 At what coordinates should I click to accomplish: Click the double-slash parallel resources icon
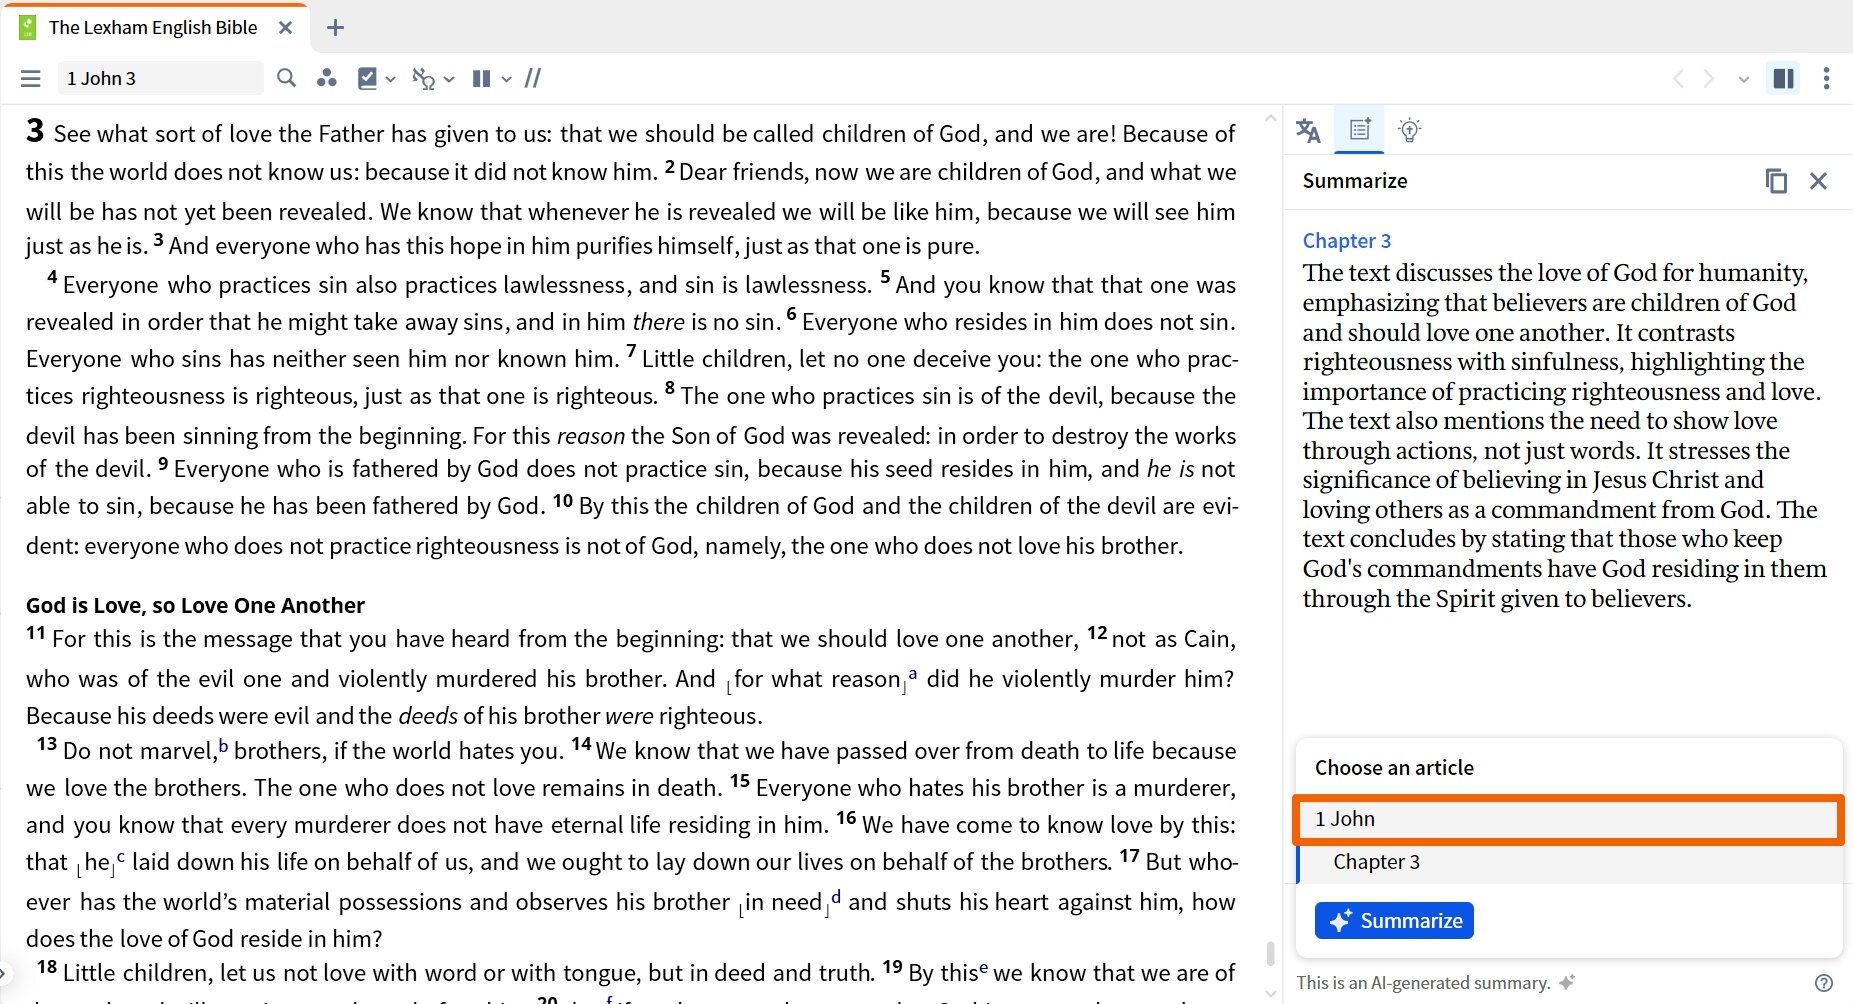(x=533, y=78)
